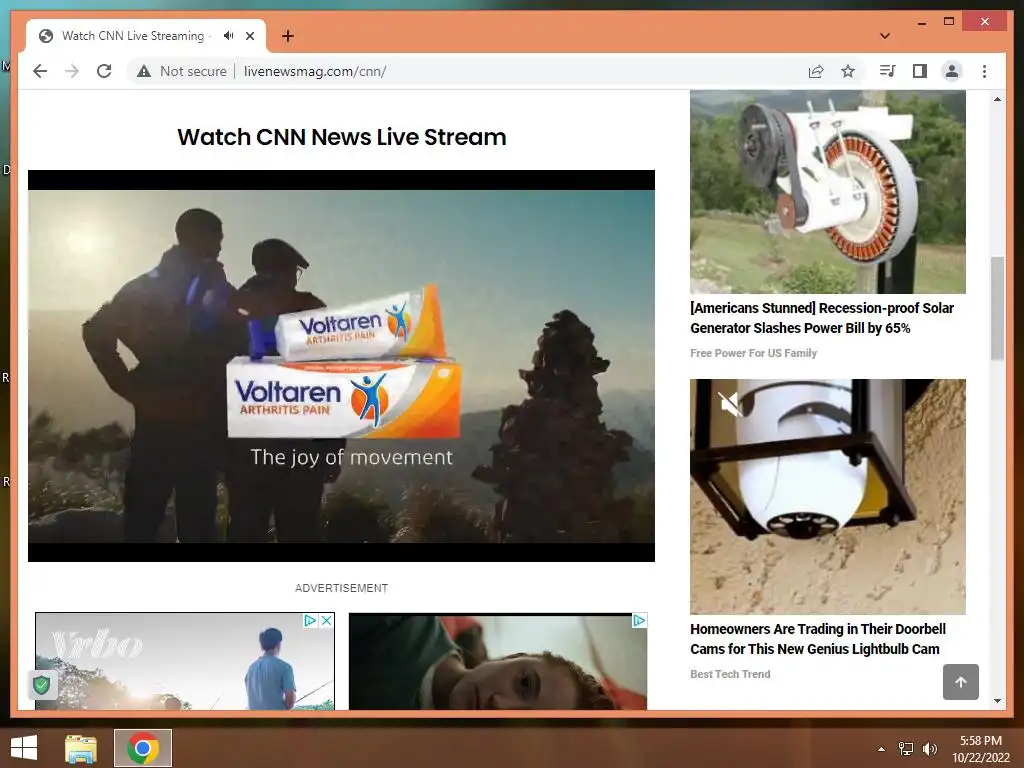Click the Chrome taskbar icon

pyautogui.click(x=143, y=748)
